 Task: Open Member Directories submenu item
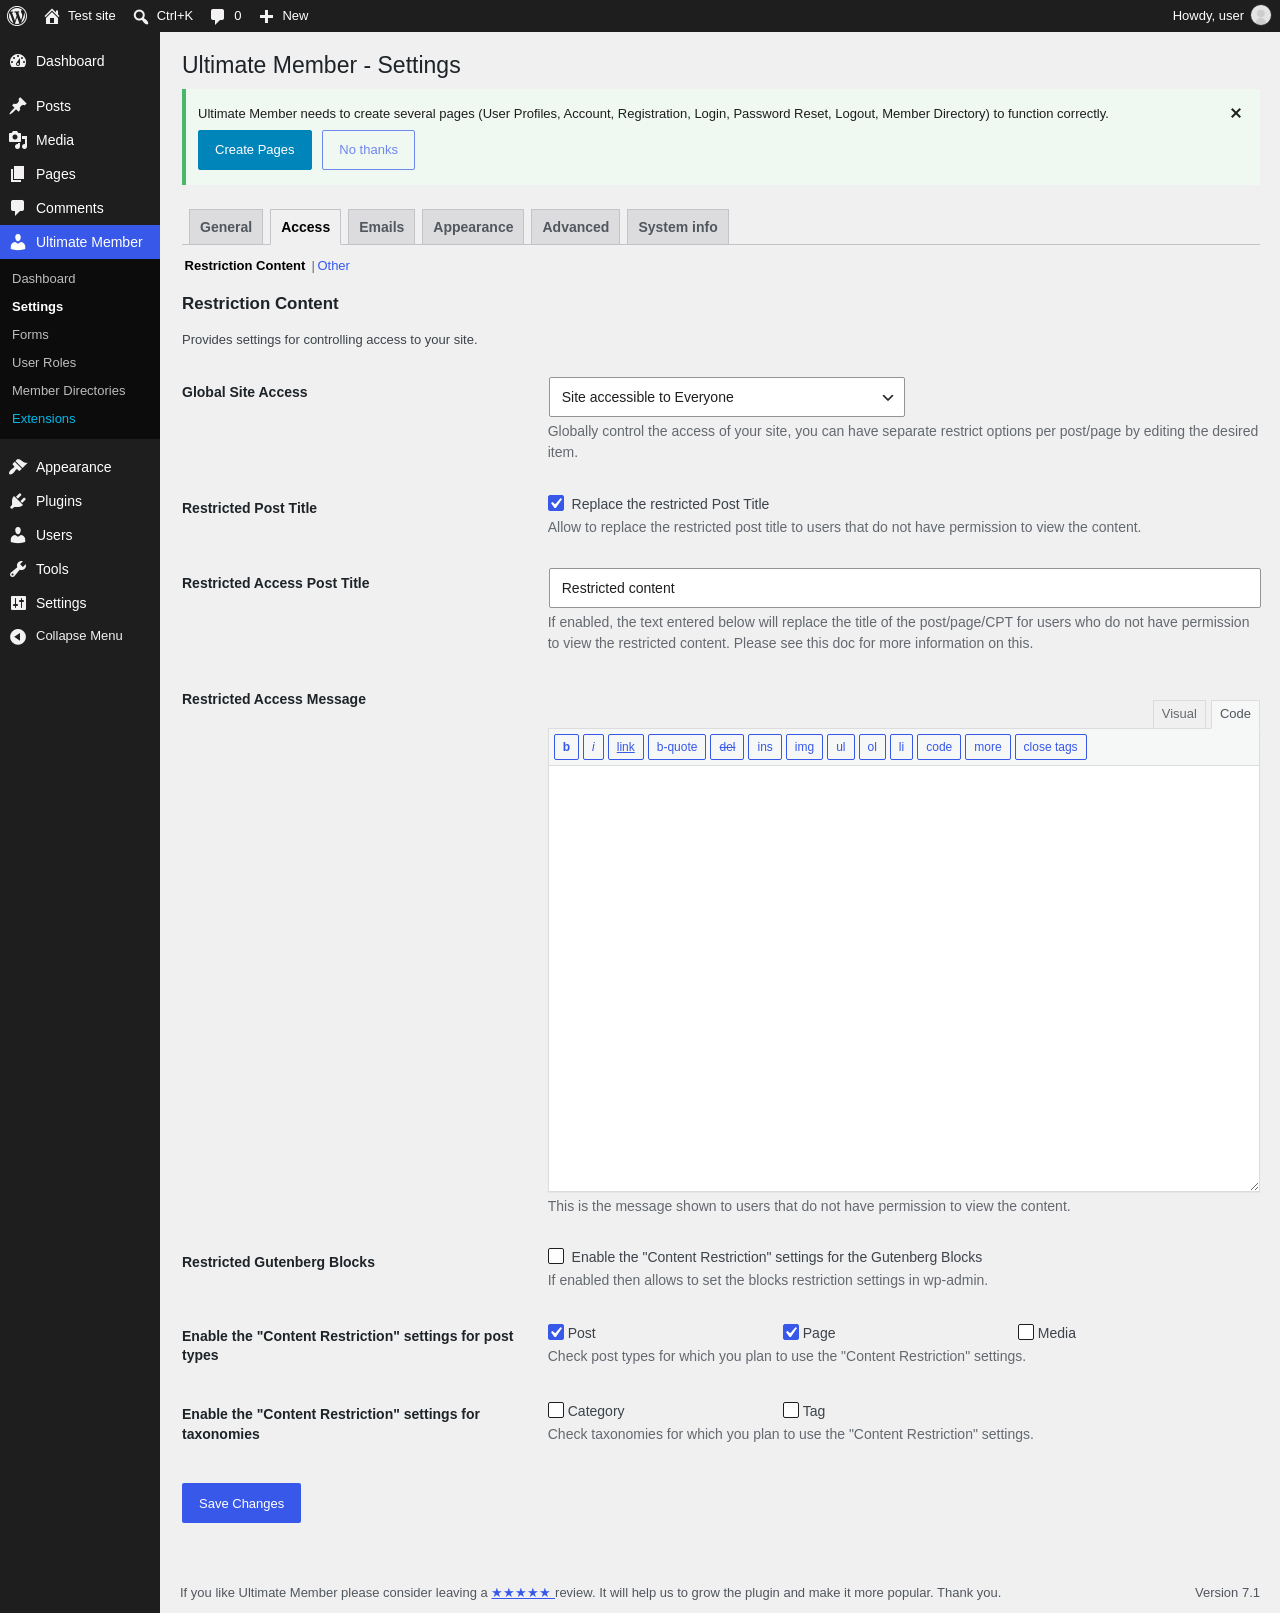click(x=69, y=391)
